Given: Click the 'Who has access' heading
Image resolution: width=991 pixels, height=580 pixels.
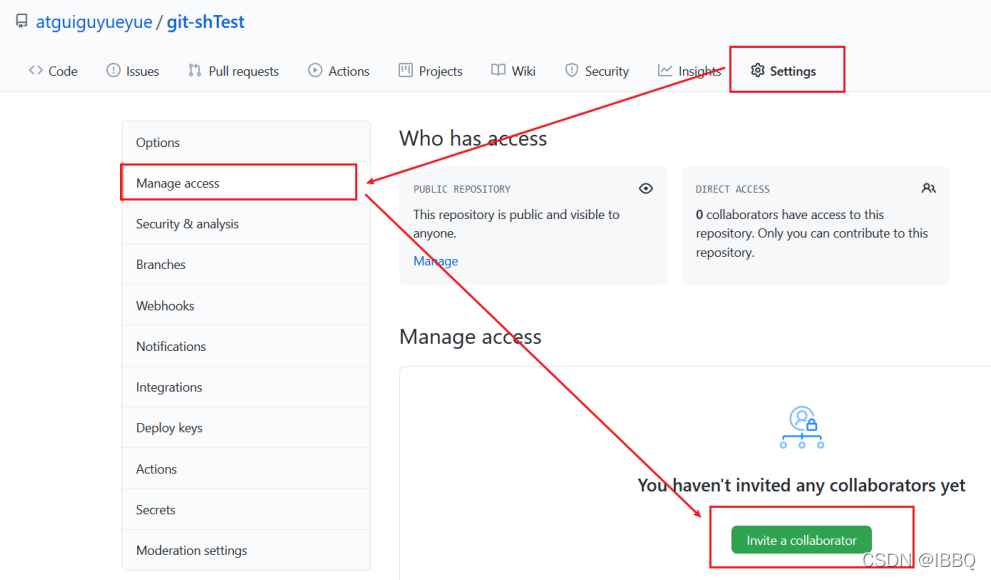Looking at the screenshot, I should click(x=473, y=138).
